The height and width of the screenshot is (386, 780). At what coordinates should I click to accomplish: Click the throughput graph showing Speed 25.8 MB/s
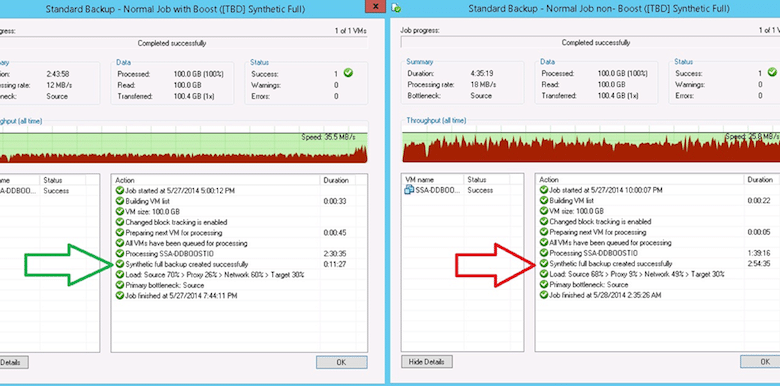(x=591, y=144)
